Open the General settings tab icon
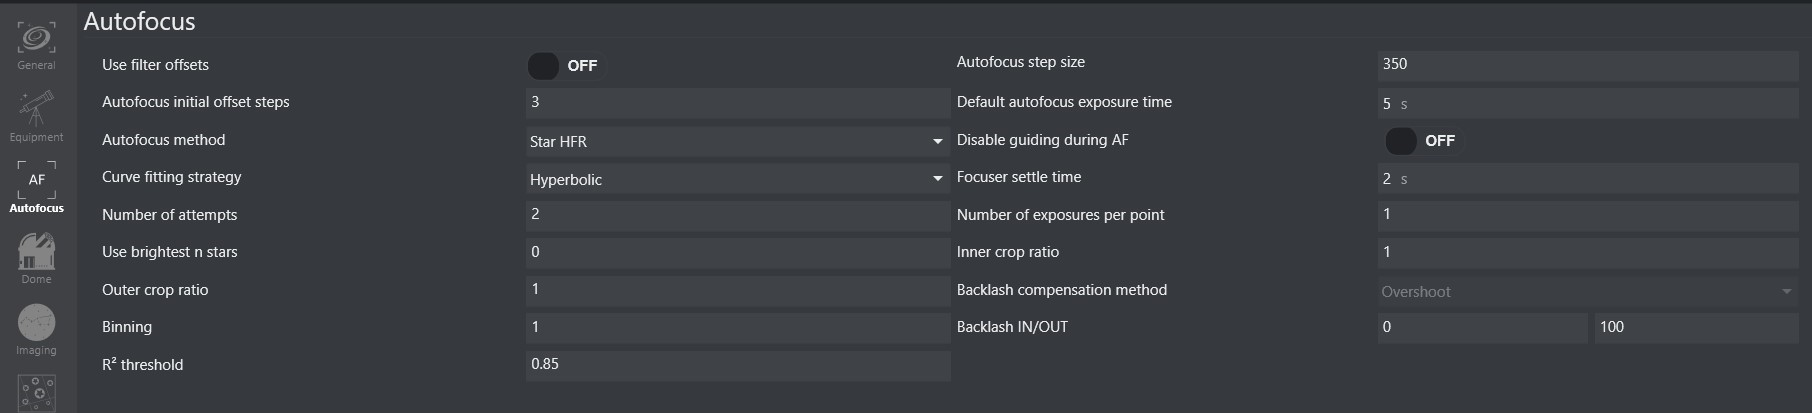 [36, 45]
